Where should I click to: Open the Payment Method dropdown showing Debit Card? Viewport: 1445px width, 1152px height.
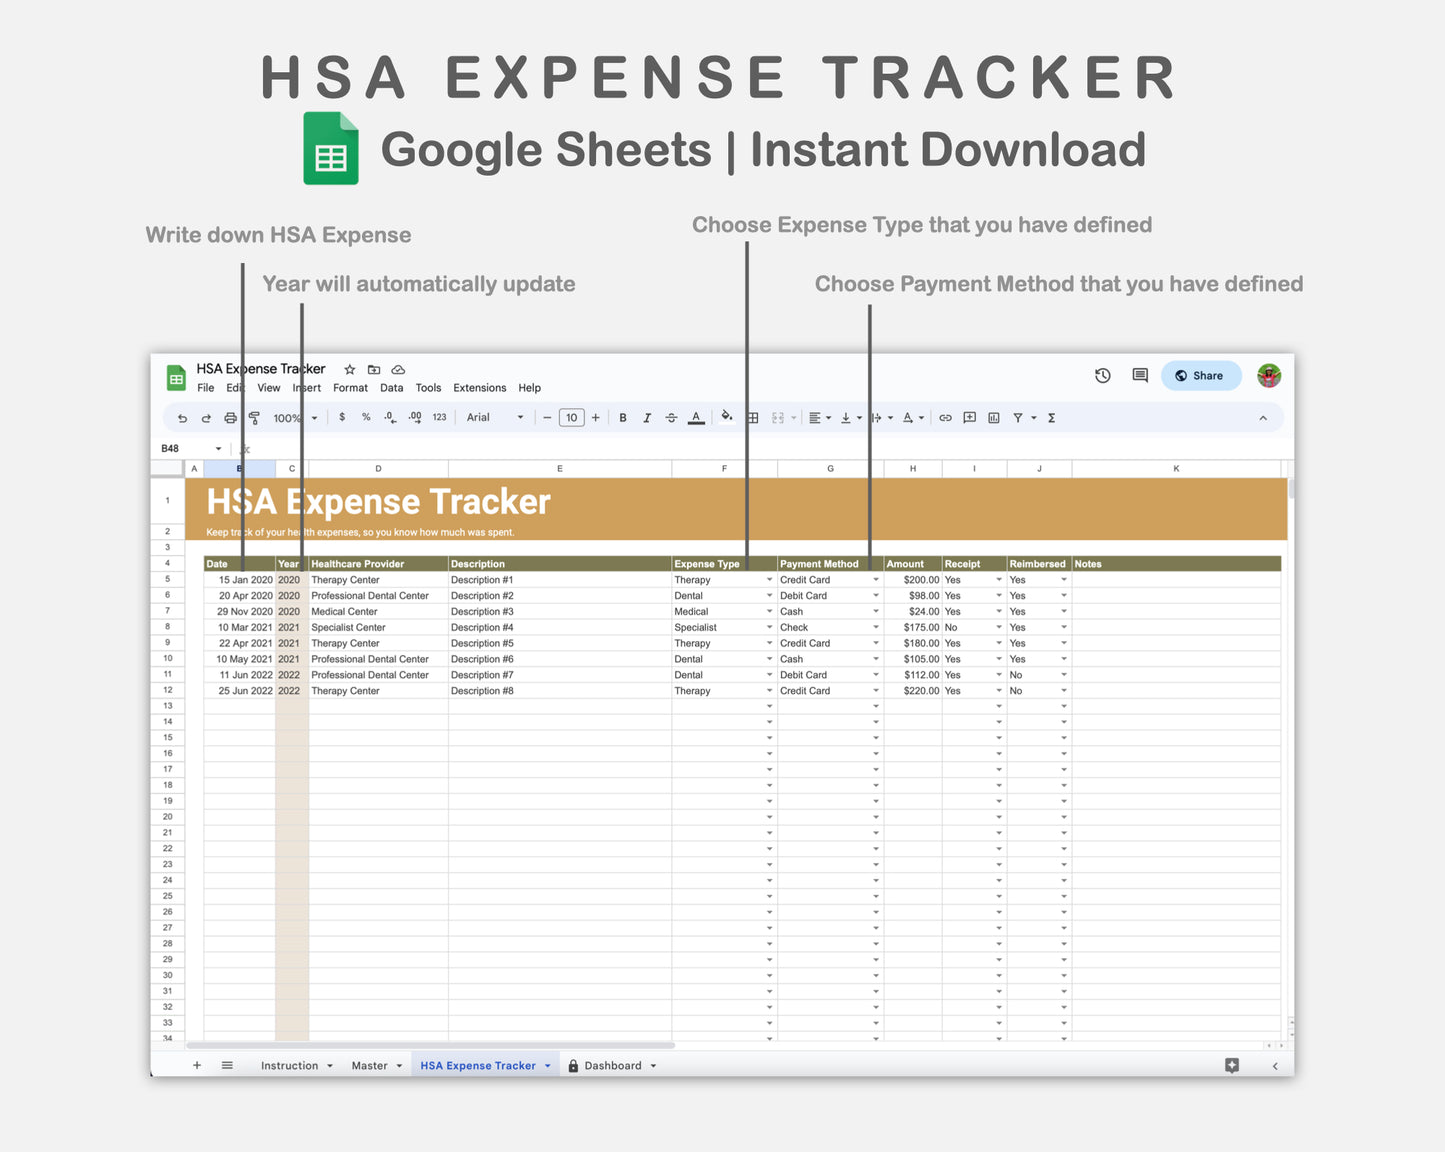click(875, 595)
